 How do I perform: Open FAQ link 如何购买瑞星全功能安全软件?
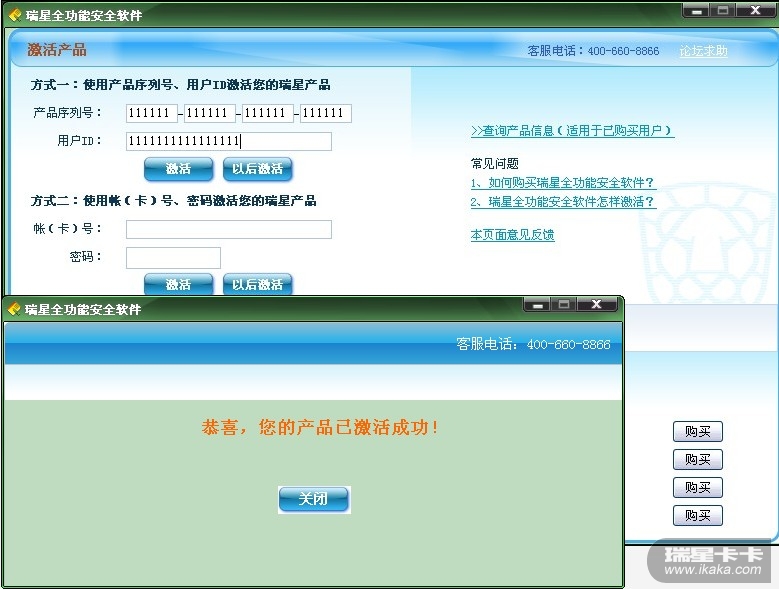tap(563, 183)
